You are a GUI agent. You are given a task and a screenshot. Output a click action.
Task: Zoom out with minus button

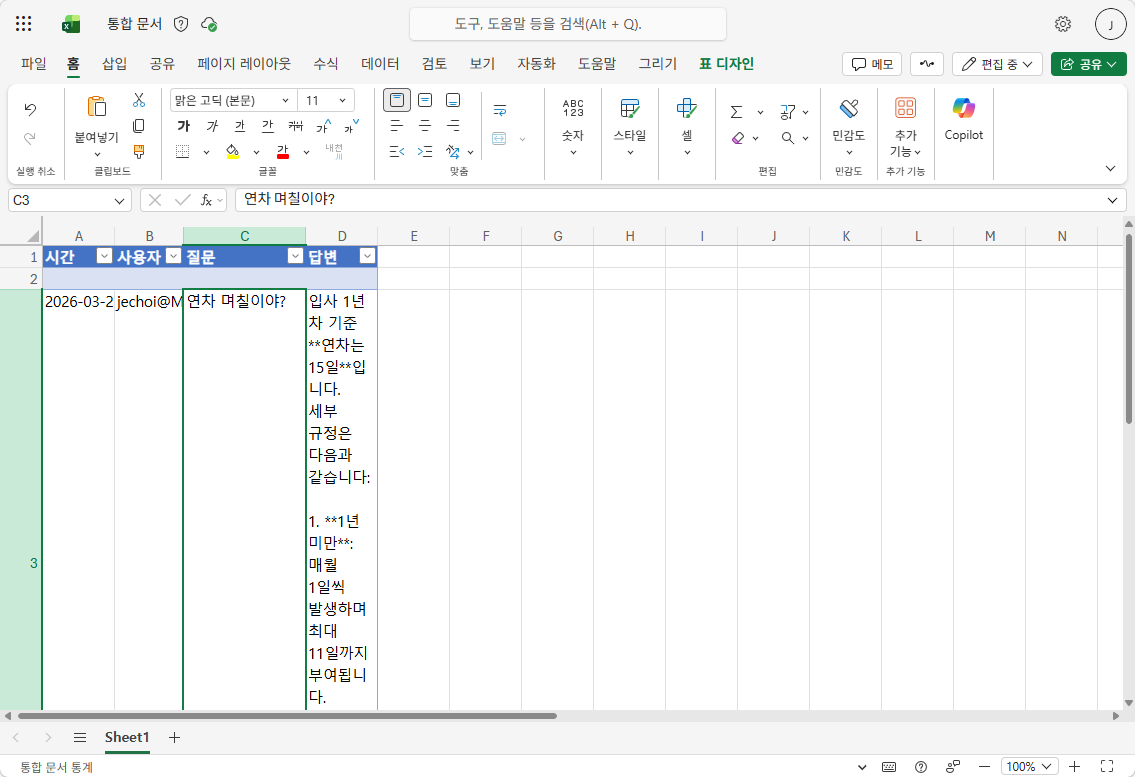click(x=984, y=766)
